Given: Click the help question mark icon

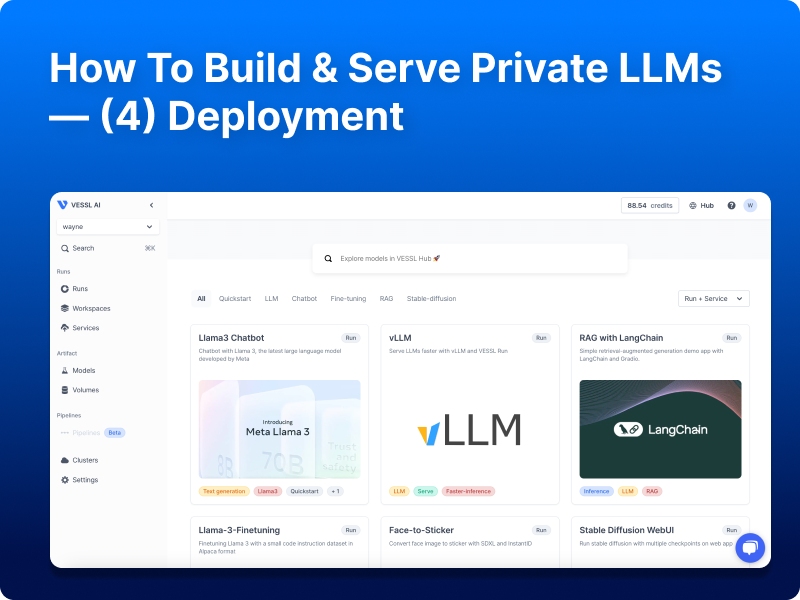Looking at the screenshot, I should (x=730, y=205).
